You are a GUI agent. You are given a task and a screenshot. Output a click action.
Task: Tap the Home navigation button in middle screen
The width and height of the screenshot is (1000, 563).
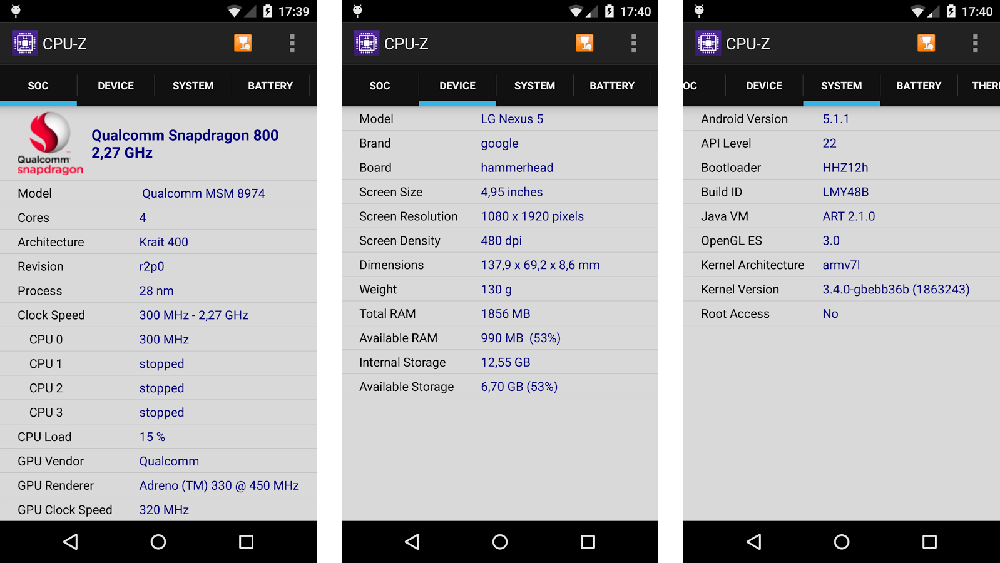[x=500, y=542]
